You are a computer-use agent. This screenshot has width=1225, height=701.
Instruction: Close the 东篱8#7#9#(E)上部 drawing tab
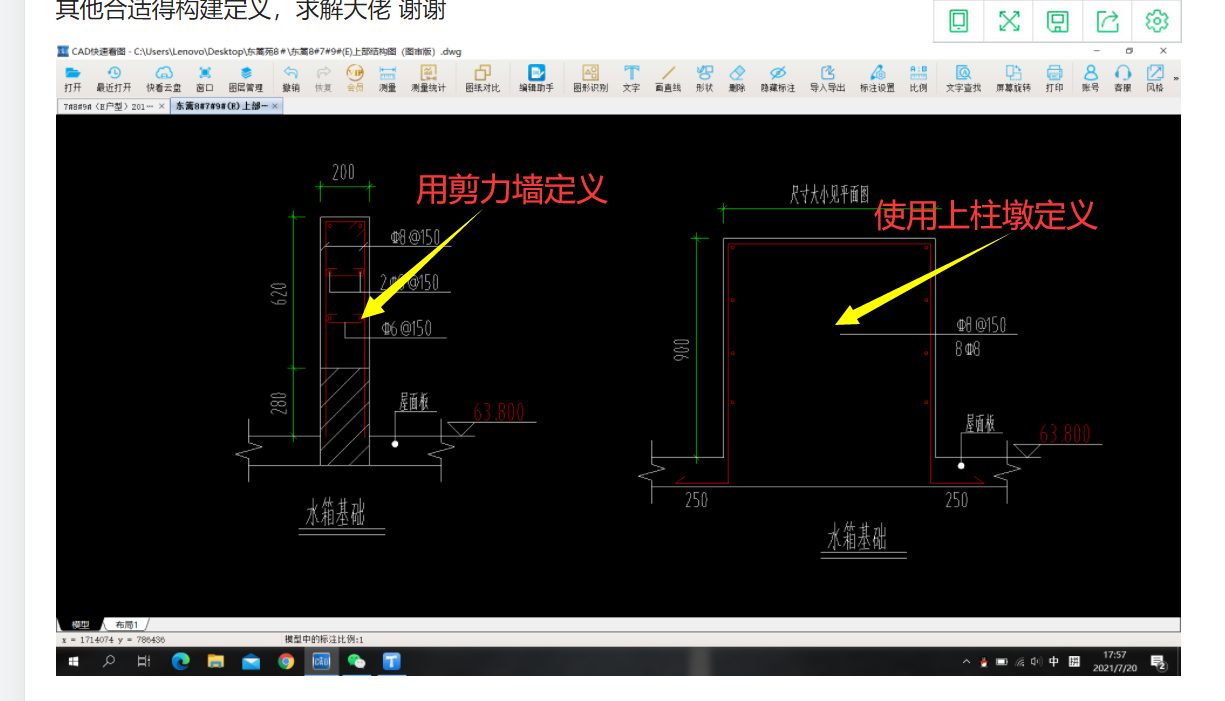point(276,106)
